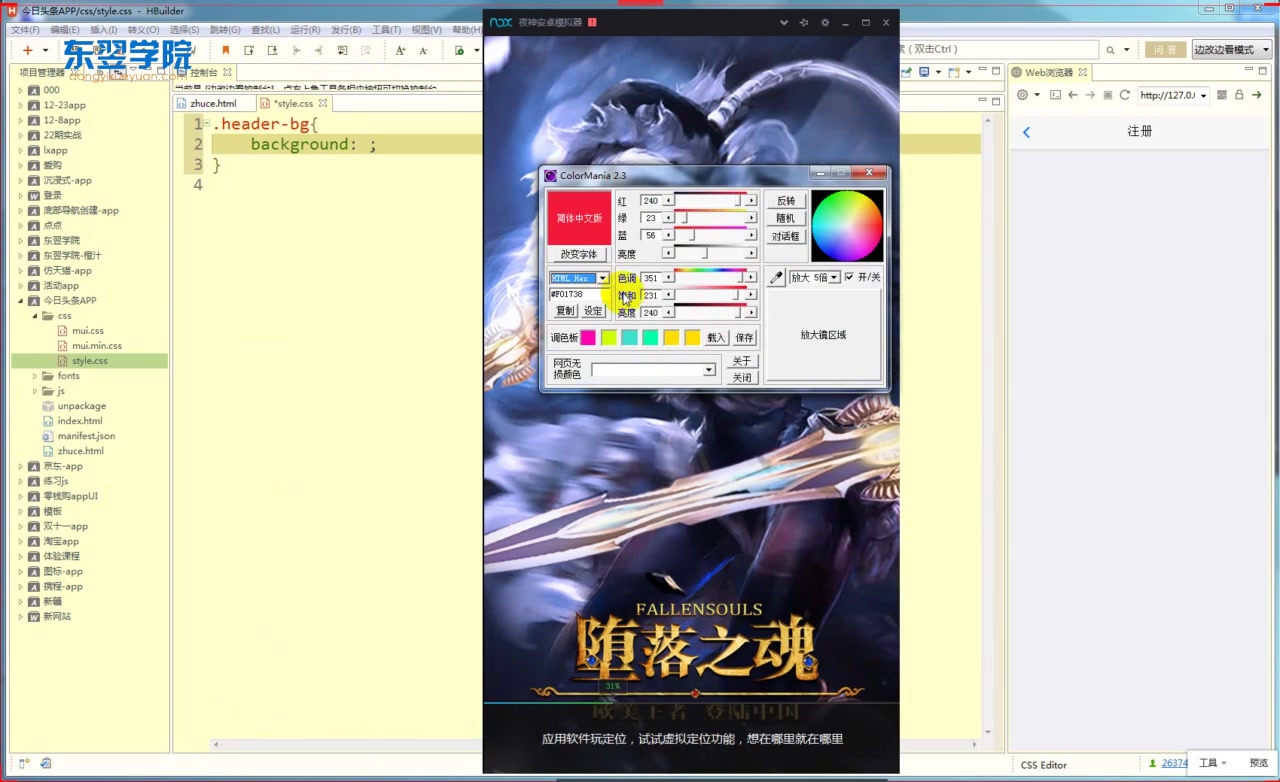1280x782 pixels.
Task: Open the URL dropdown in Web browser
Action: point(1203,95)
